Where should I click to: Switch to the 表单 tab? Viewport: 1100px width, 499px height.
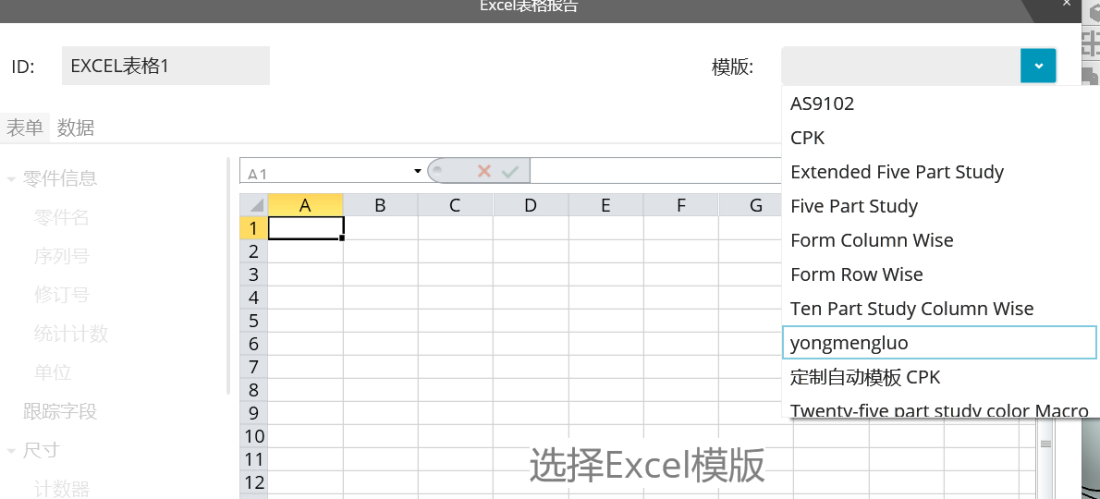coord(25,128)
